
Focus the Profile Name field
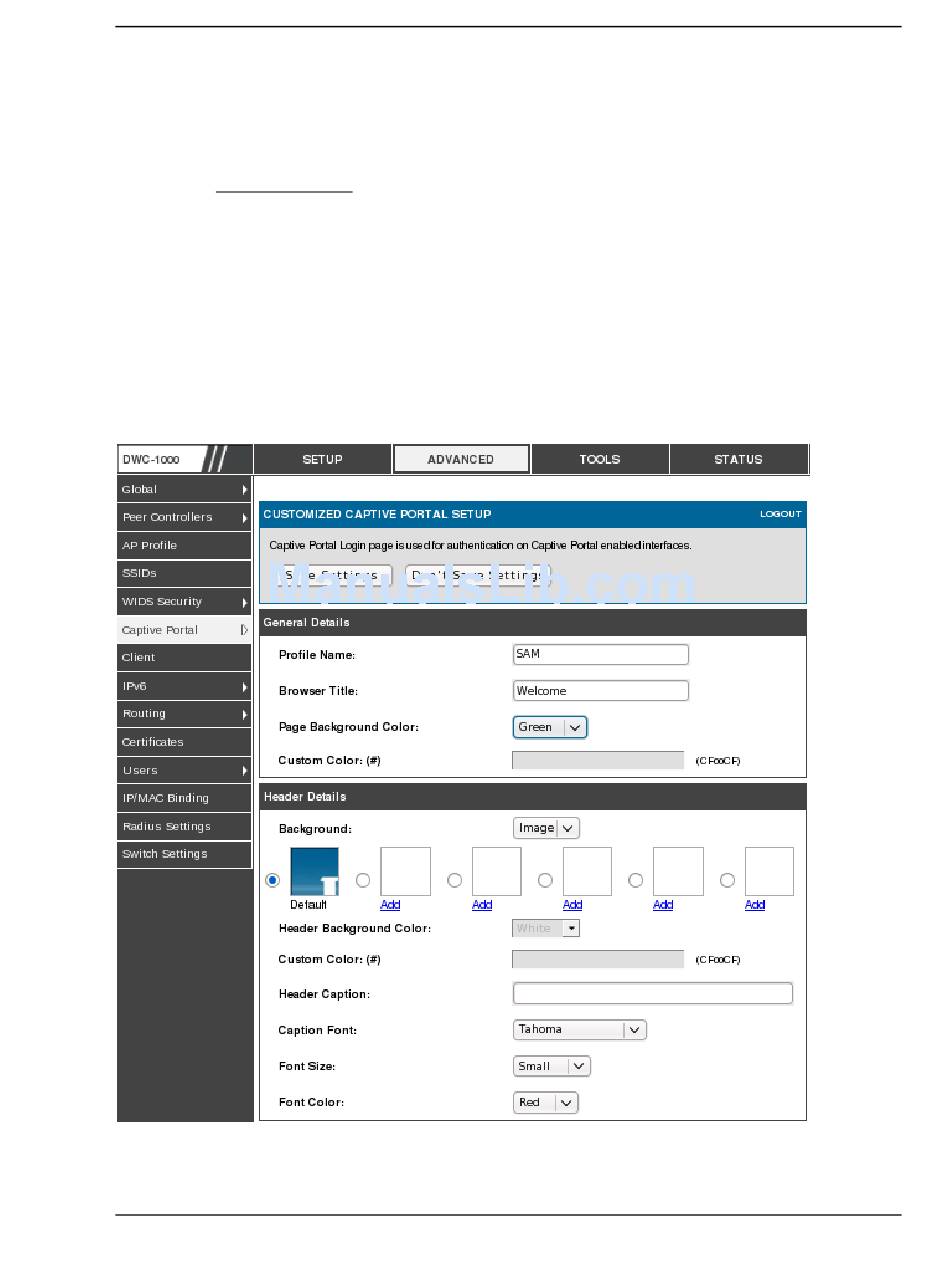601,654
